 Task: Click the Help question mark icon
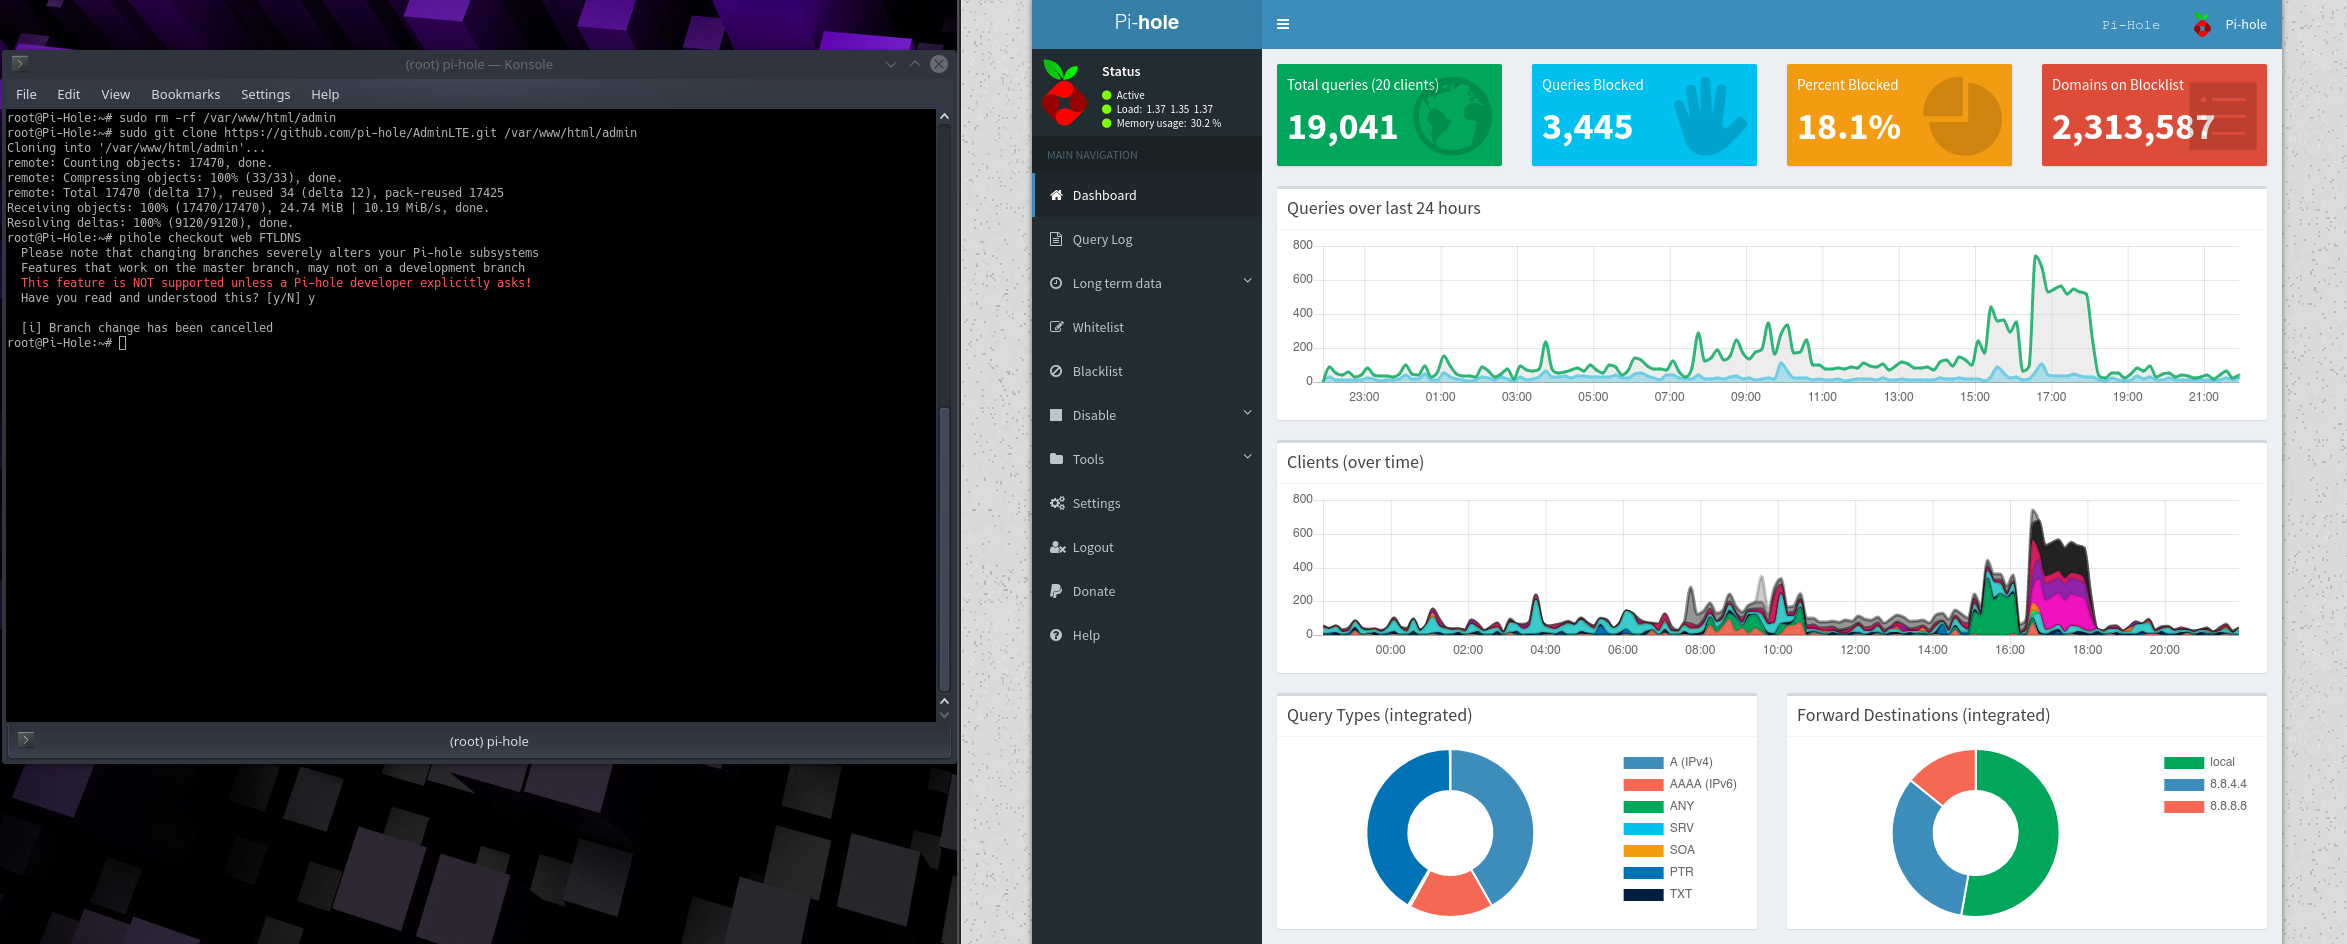[1056, 635]
